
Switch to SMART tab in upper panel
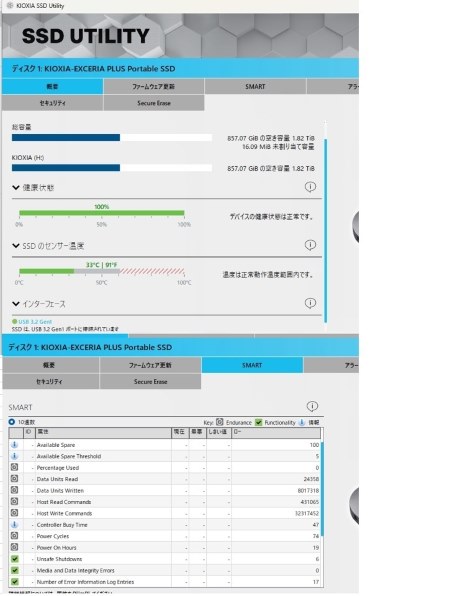[255, 86]
